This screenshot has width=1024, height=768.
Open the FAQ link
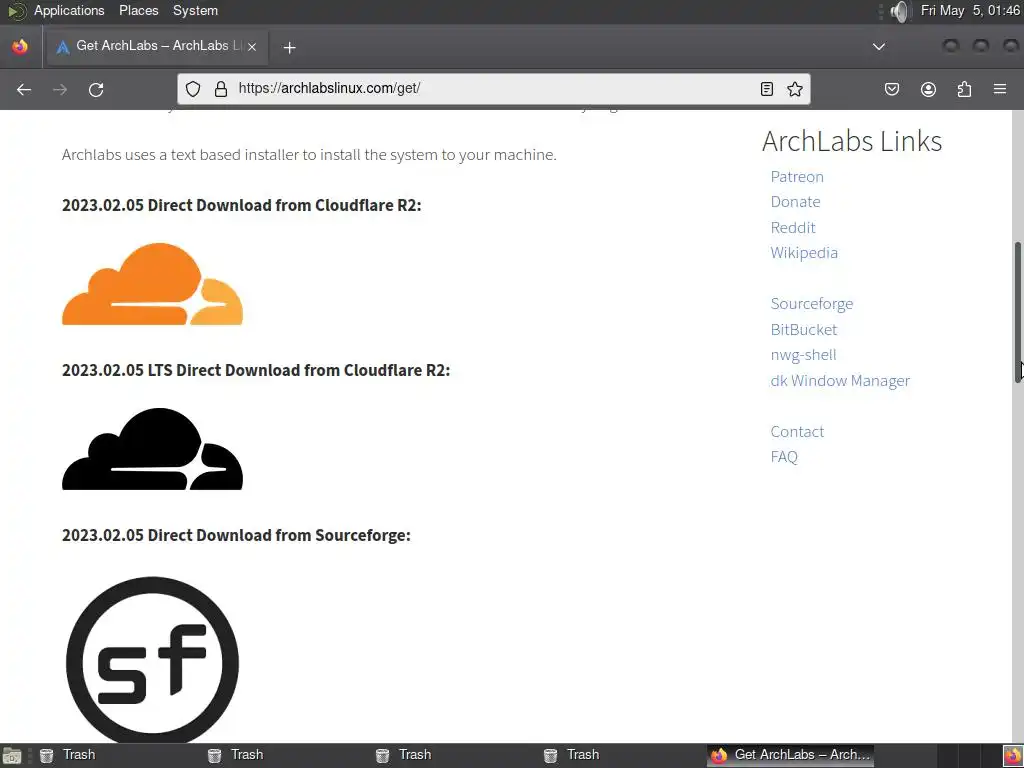[x=784, y=457]
